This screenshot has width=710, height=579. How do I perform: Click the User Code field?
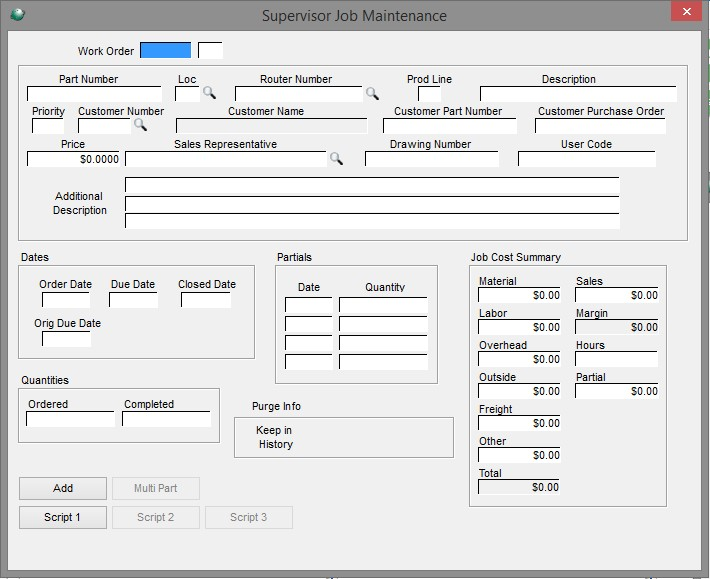click(x=587, y=159)
